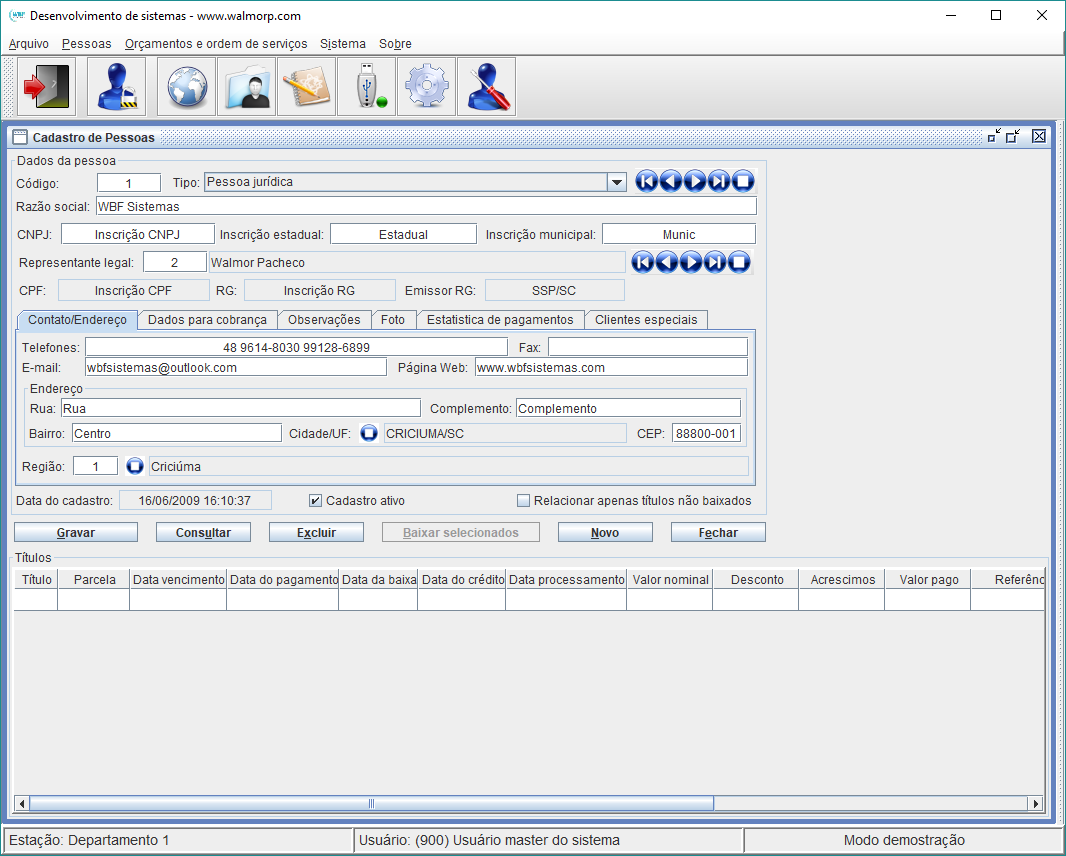Select the Estatistica de pagamentos tab
The image size is (1066, 856).
coord(499,320)
